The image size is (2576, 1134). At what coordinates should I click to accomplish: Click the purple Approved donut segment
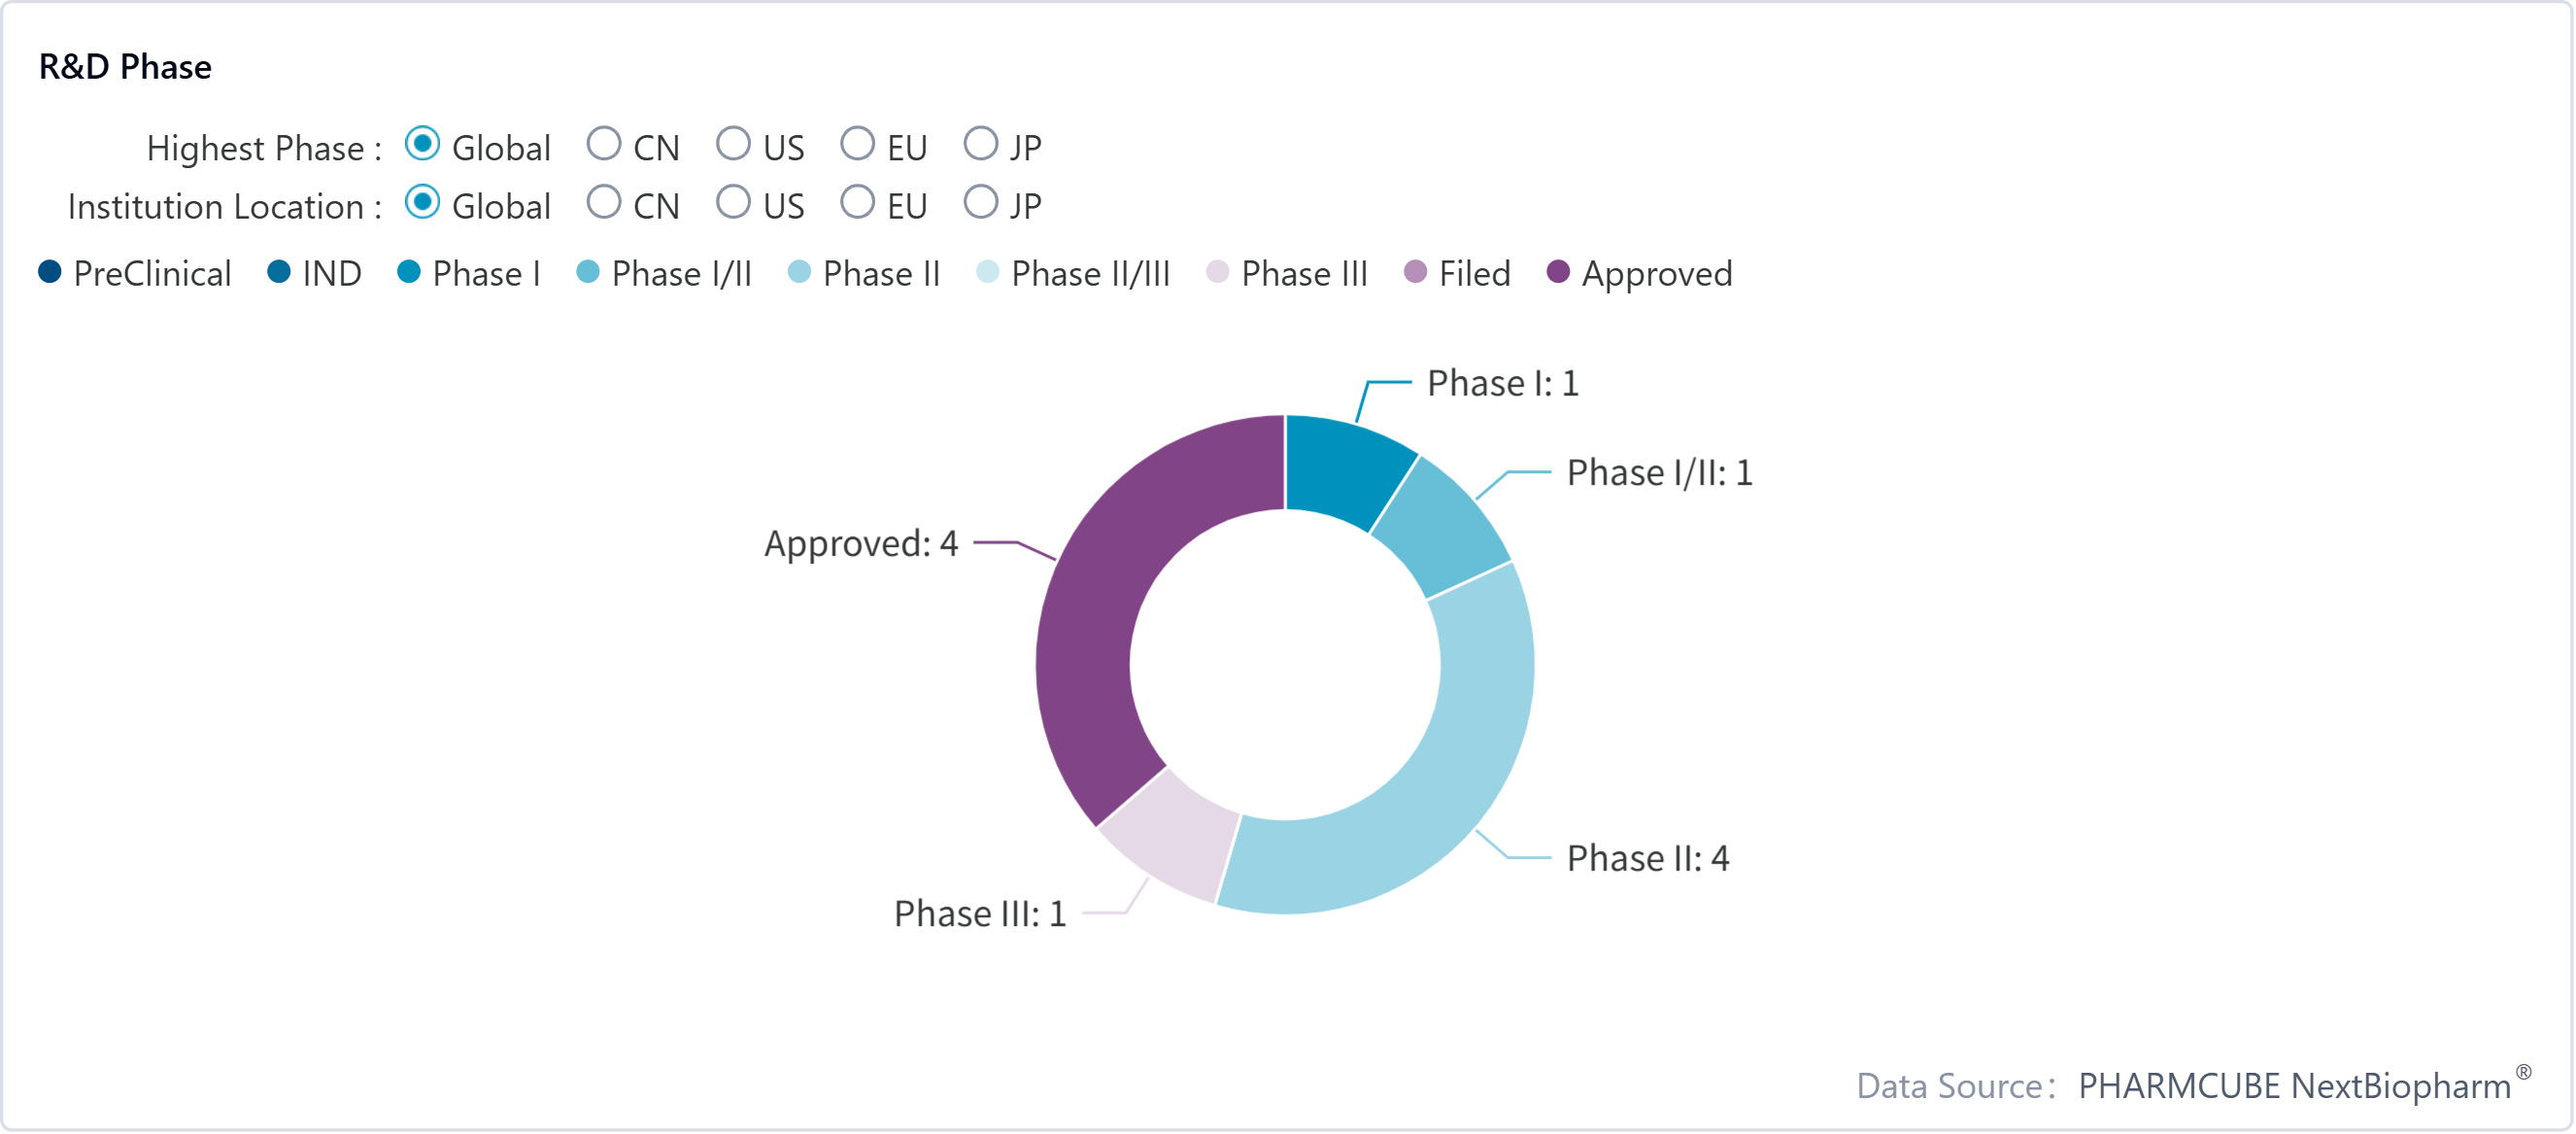point(1100,620)
